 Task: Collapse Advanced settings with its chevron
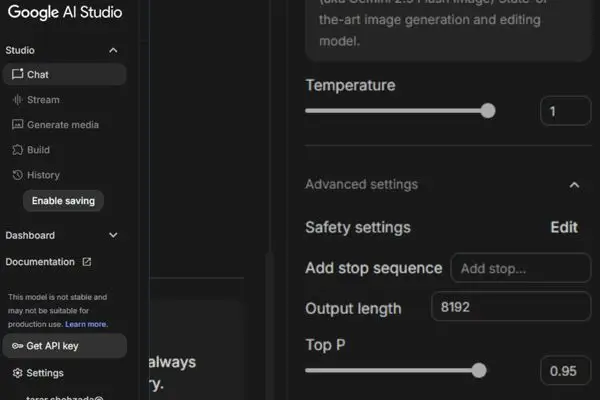tap(574, 185)
